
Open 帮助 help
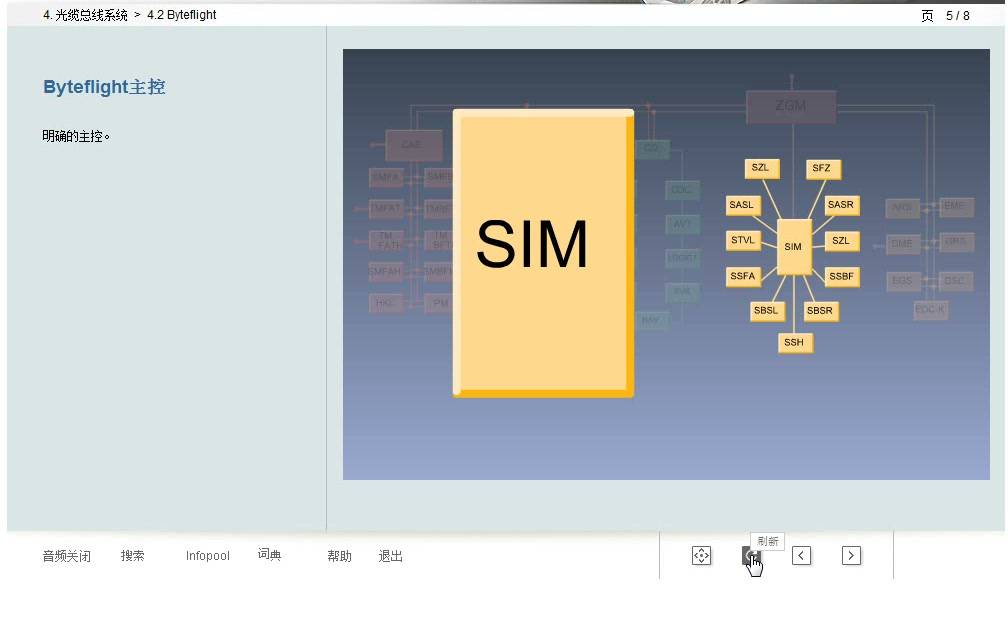click(339, 556)
